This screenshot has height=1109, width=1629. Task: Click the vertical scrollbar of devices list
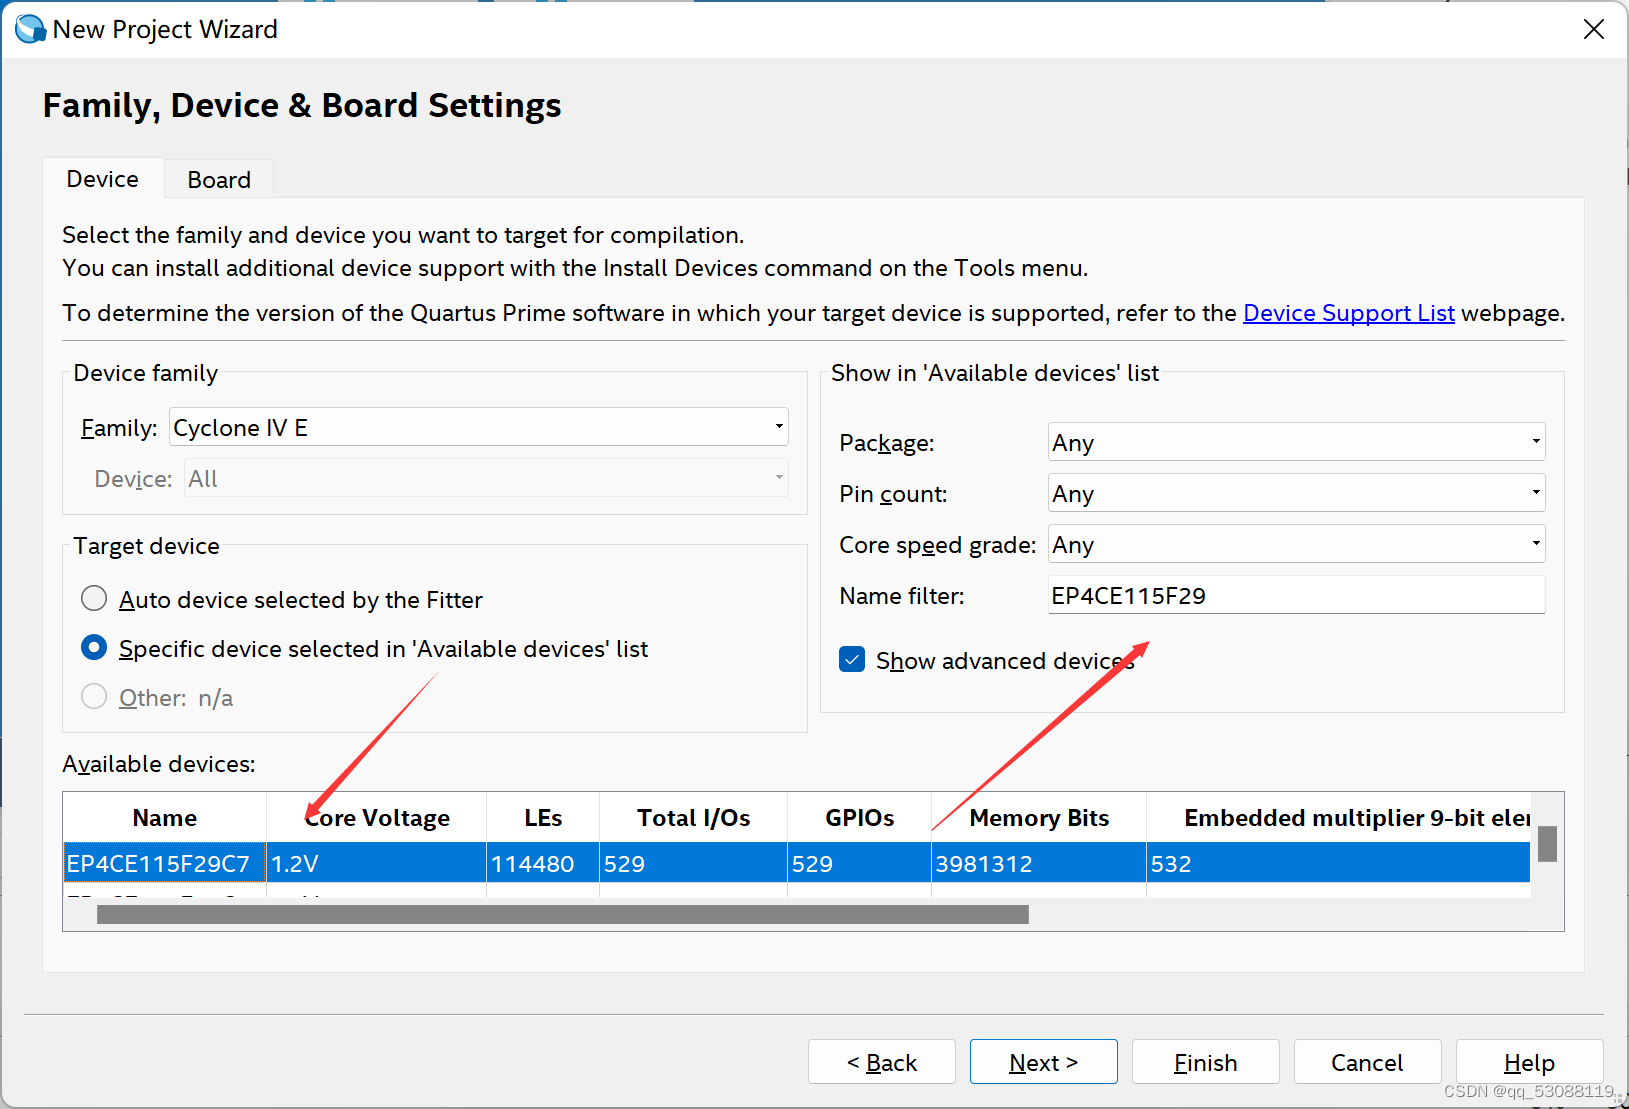(1547, 844)
